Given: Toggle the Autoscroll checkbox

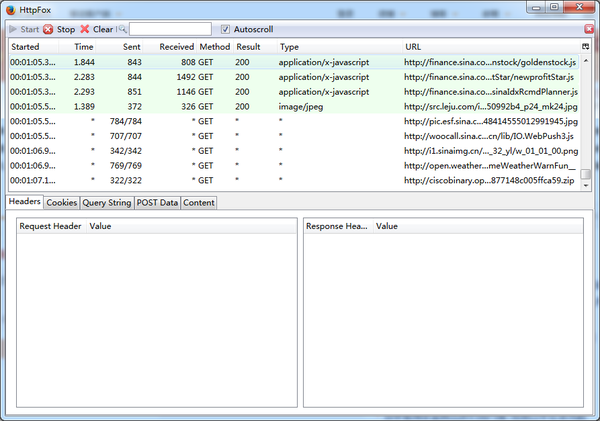Looking at the screenshot, I should (225, 30).
